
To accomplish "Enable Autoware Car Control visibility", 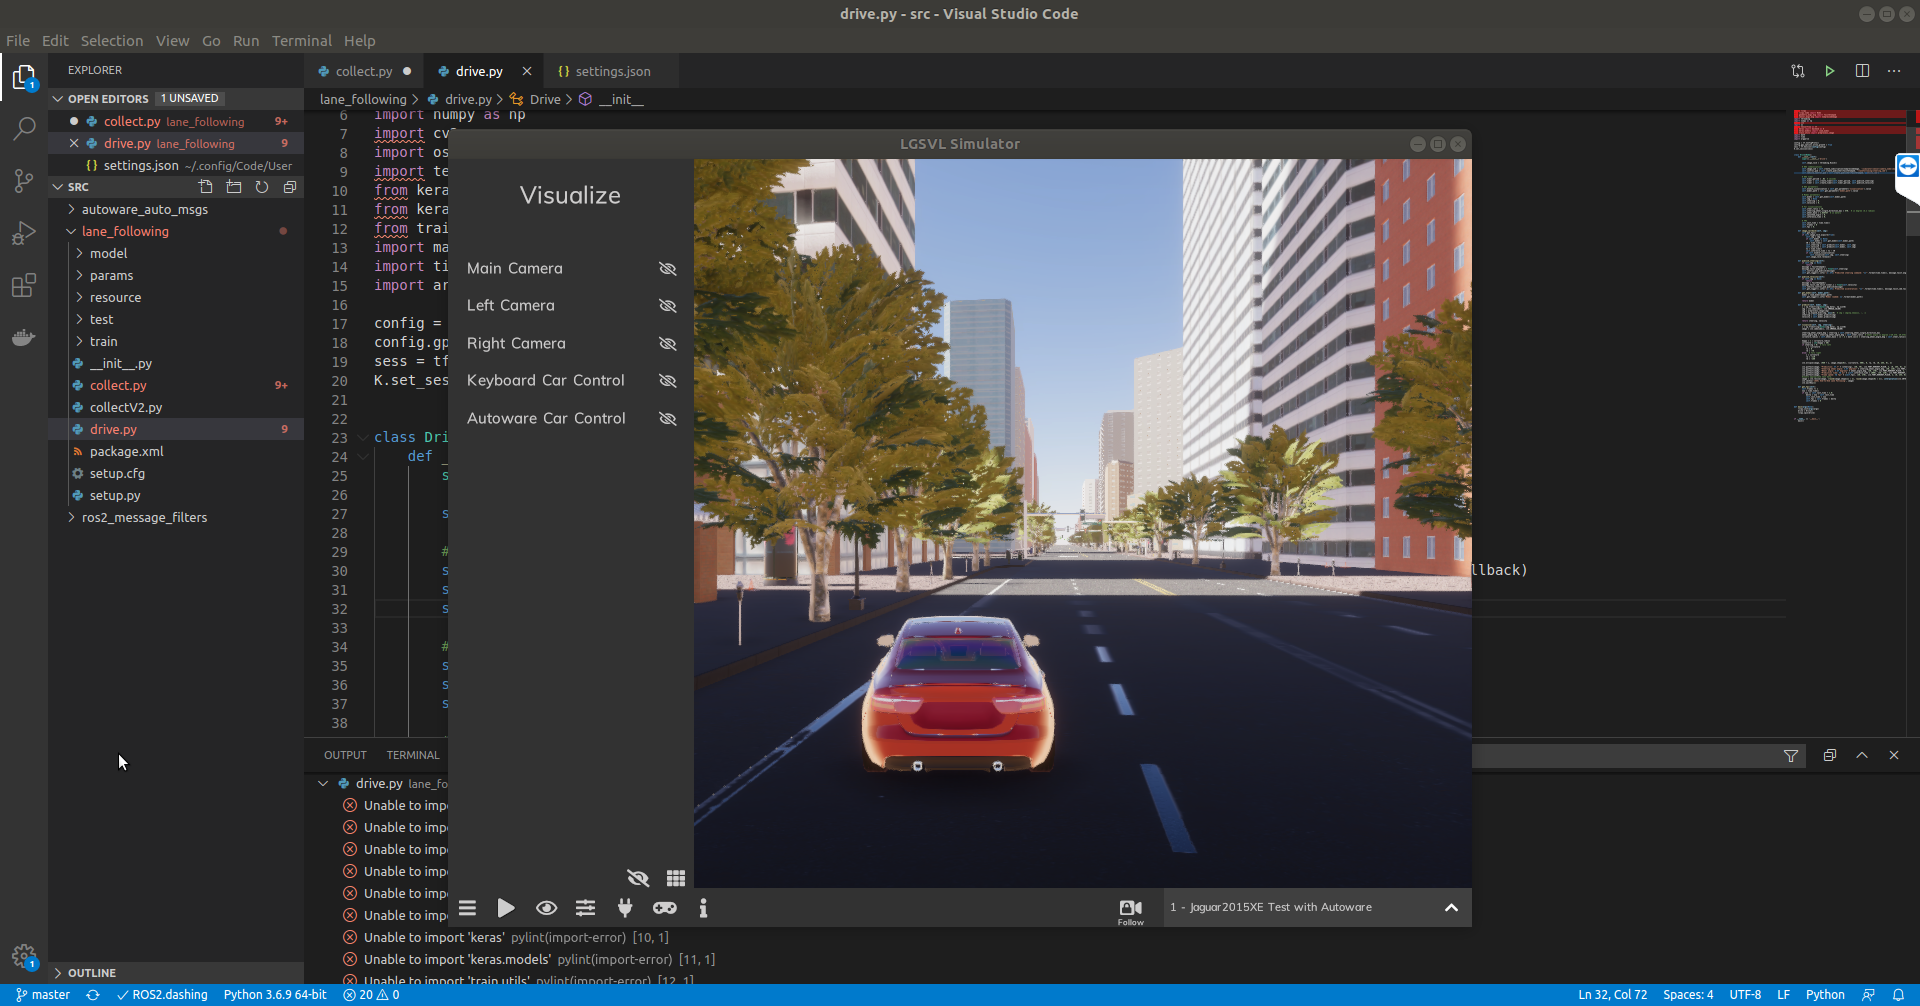I will click(x=667, y=418).
